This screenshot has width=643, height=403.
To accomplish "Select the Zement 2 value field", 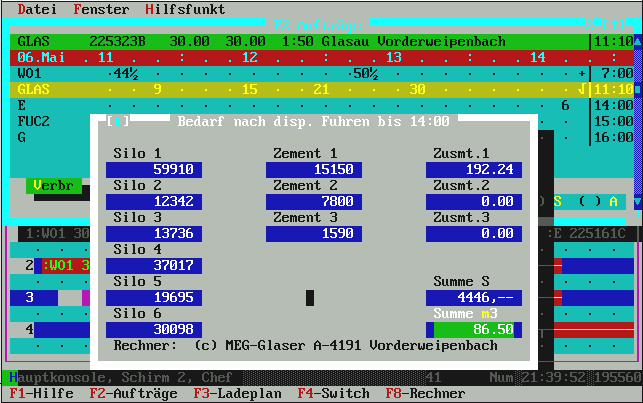I will point(314,202).
